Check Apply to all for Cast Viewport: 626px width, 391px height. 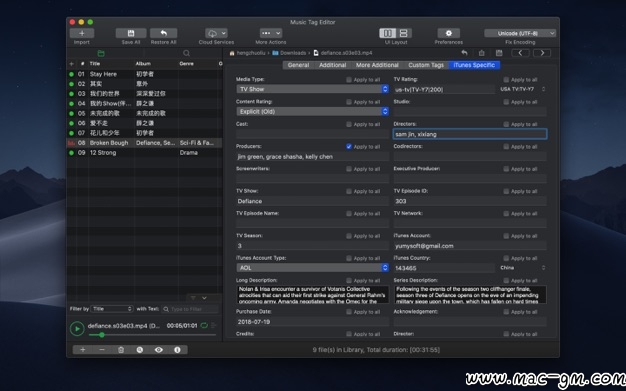[349, 124]
